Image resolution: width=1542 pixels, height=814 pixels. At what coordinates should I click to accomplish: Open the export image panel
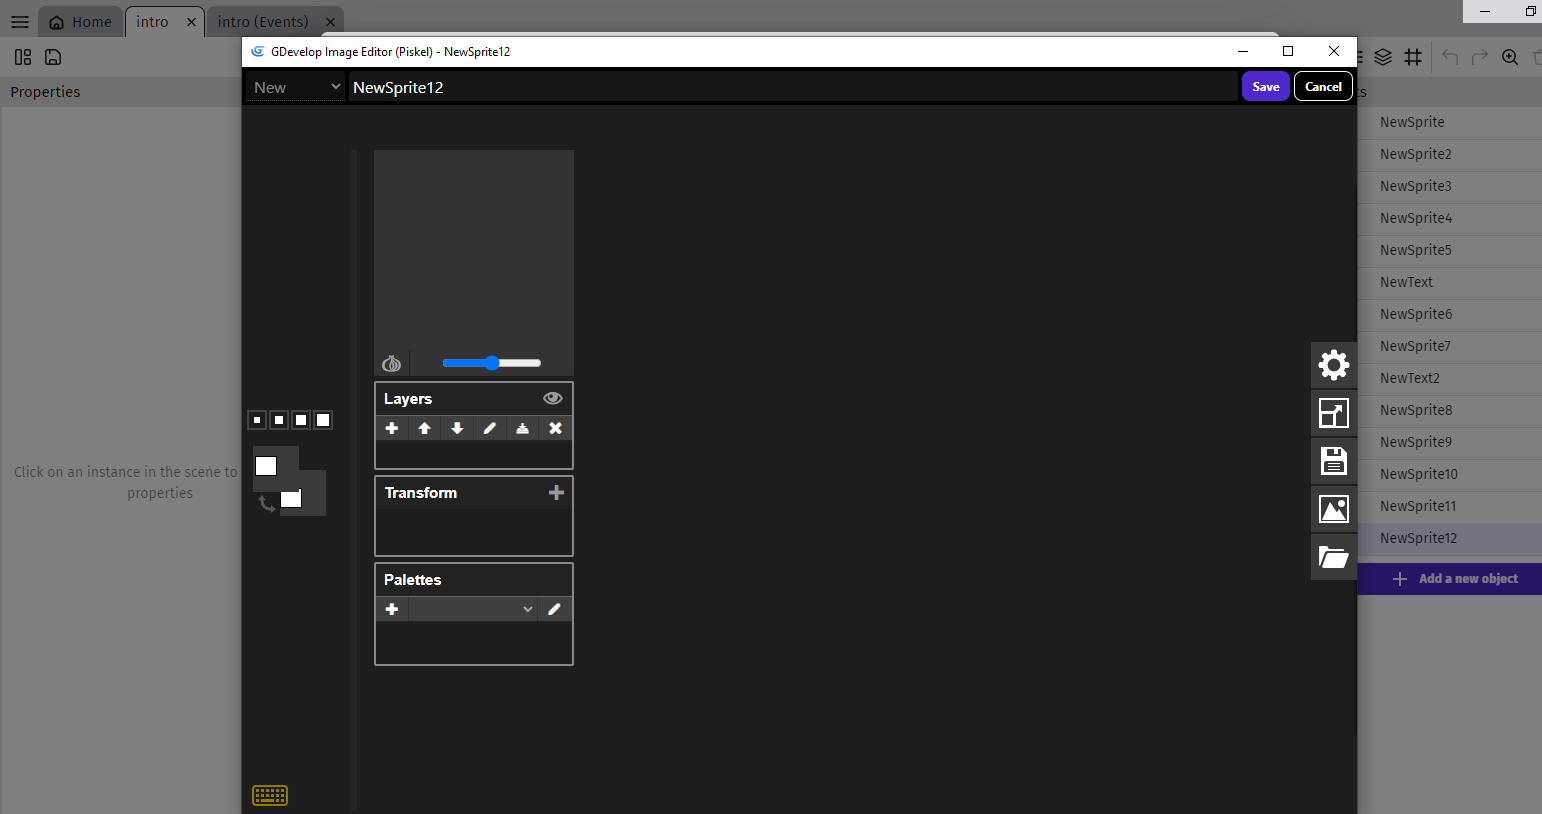pos(1334,509)
